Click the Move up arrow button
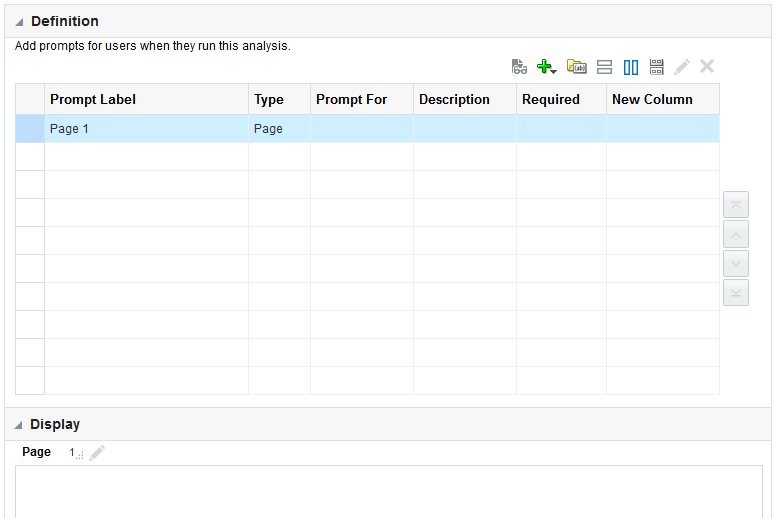The height and width of the screenshot is (527, 777). (736, 235)
